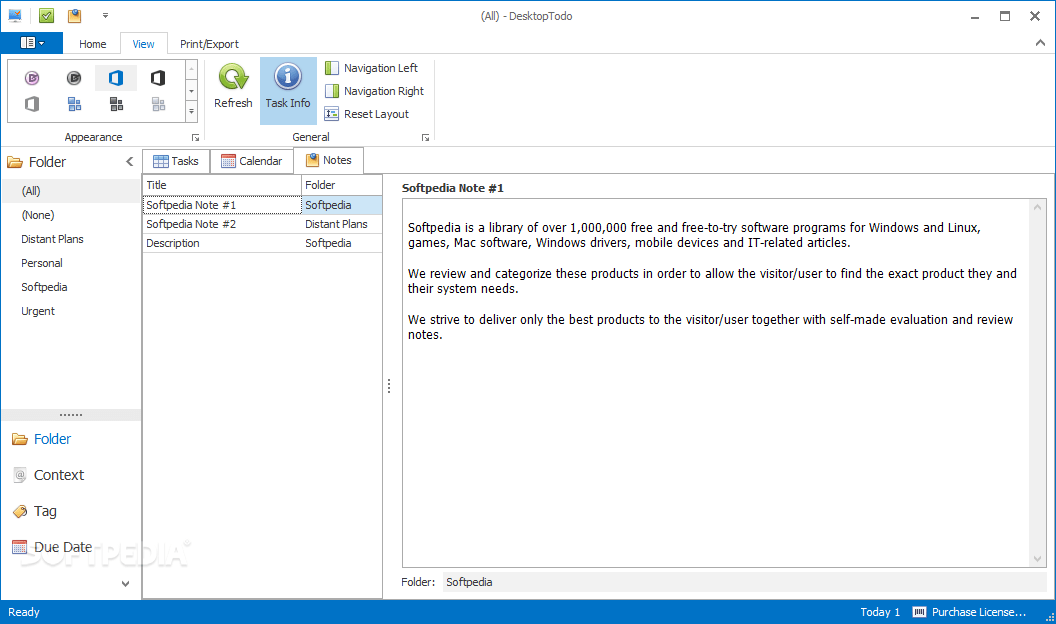Open the General group dialog launcher
This screenshot has width=1056, height=624.
pos(425,137)
